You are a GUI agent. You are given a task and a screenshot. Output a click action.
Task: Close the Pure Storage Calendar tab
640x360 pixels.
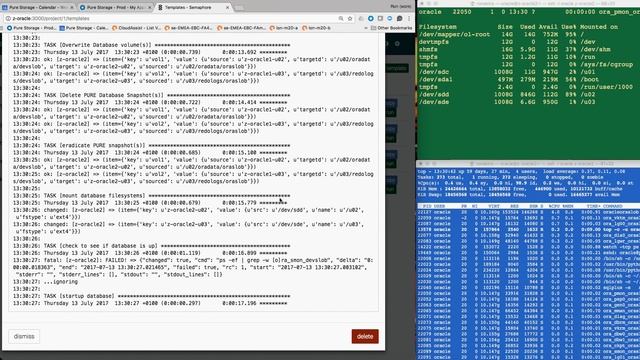point(72,7)
